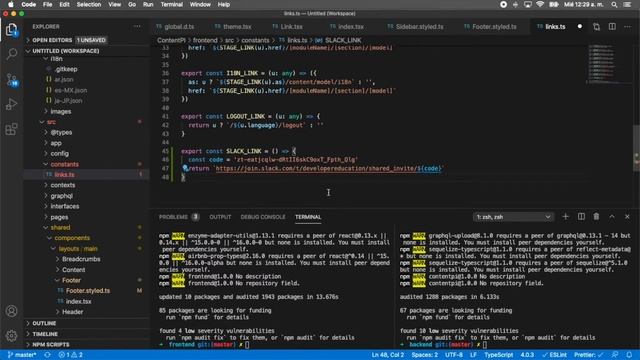This screenshot has width=640, height=360.
Task: Expand the Timeline section
Action: [x=87, y=334]
